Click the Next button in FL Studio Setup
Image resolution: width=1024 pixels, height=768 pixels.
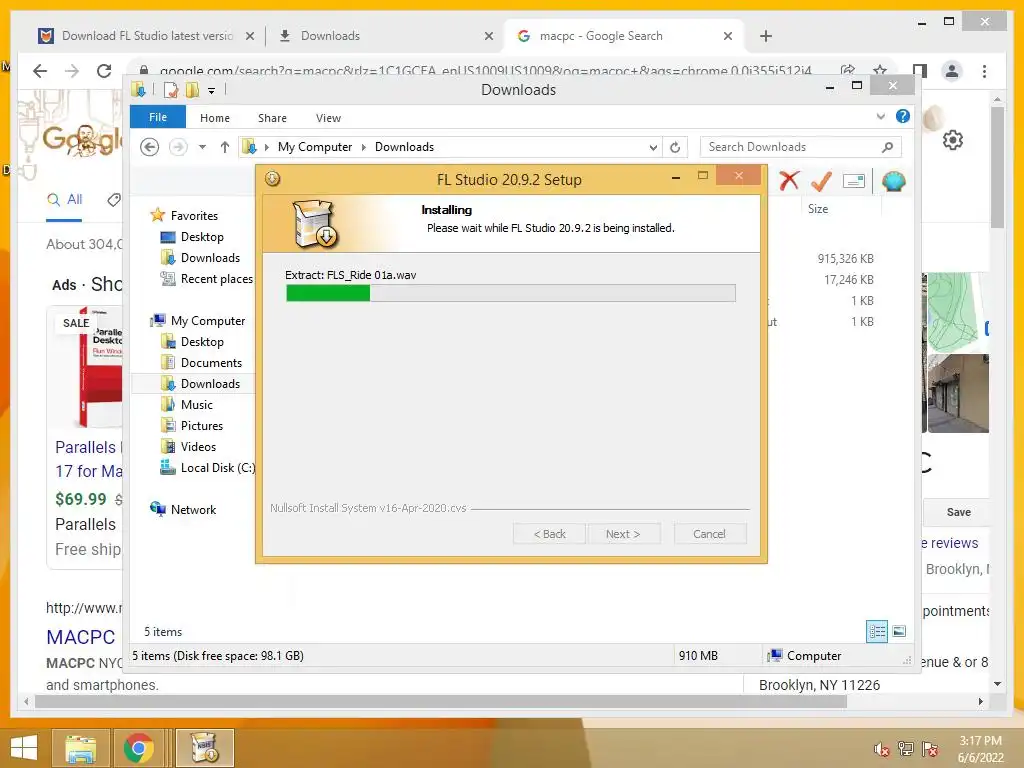[623, 534]
